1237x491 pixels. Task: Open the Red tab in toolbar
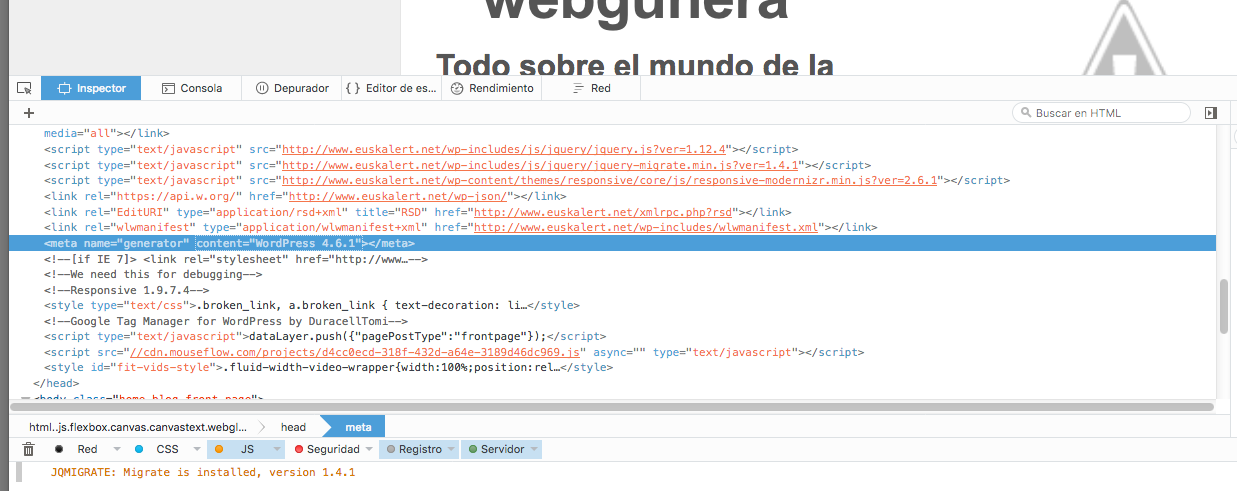(x=591, y=88)
